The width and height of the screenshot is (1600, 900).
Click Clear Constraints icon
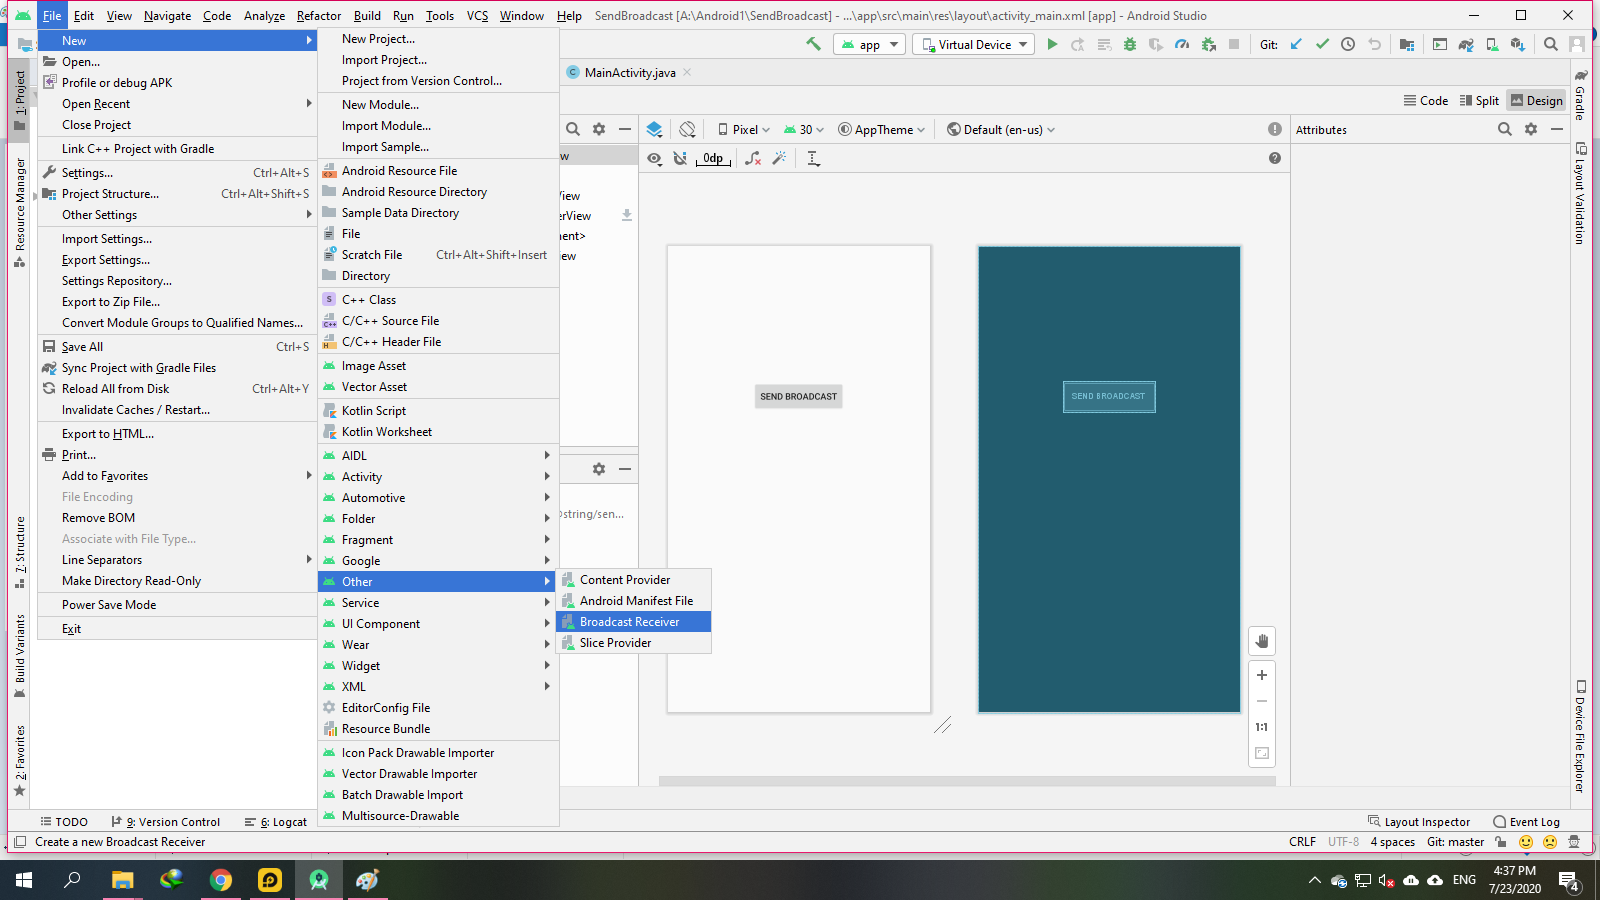tap(753, 158)
